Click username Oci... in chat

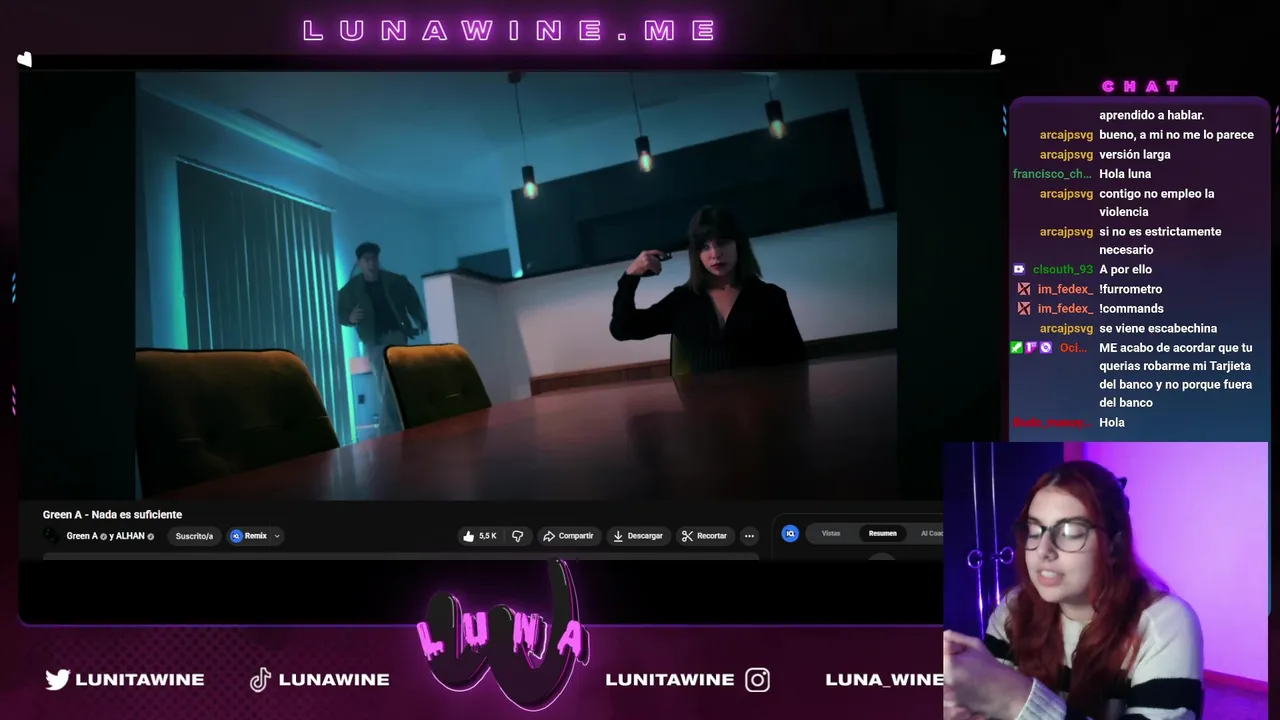pos(1073,348)
